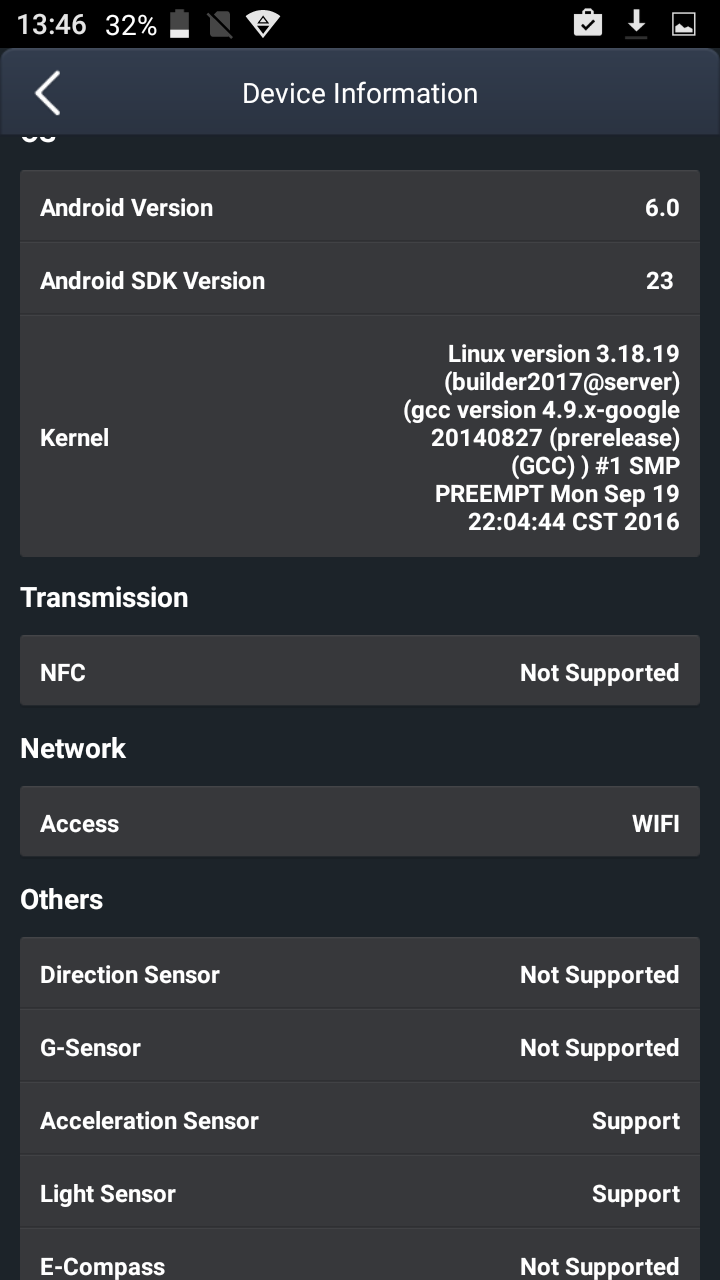Tap the Device Information title

pyautogui.click(x=360, y=94)
